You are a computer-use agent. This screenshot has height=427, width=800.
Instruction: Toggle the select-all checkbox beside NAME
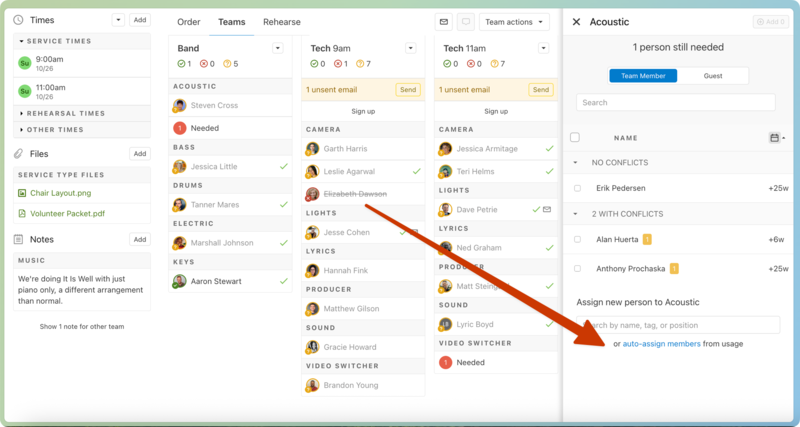575,138
